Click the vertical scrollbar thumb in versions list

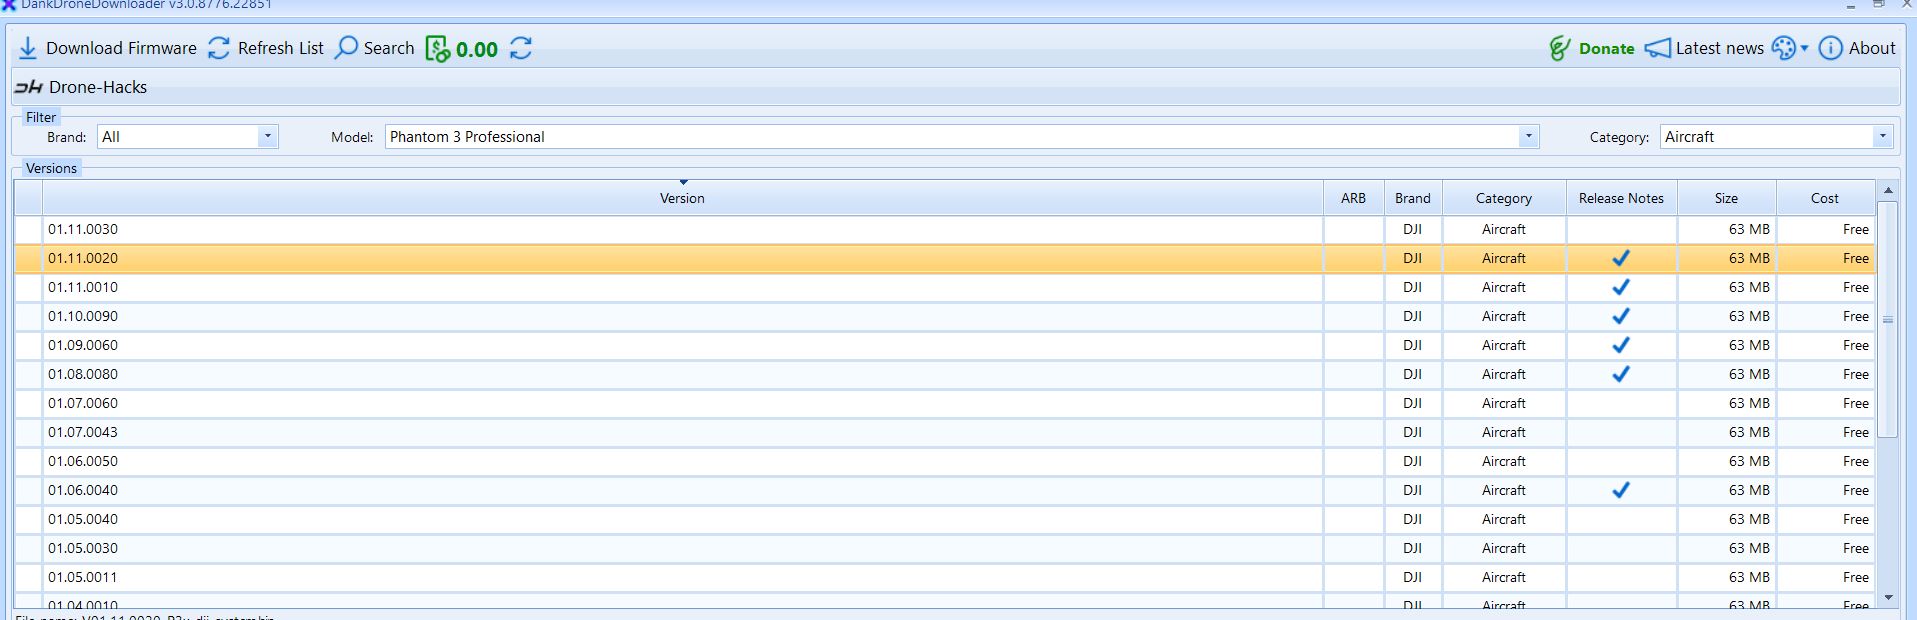pos(1887,320)
